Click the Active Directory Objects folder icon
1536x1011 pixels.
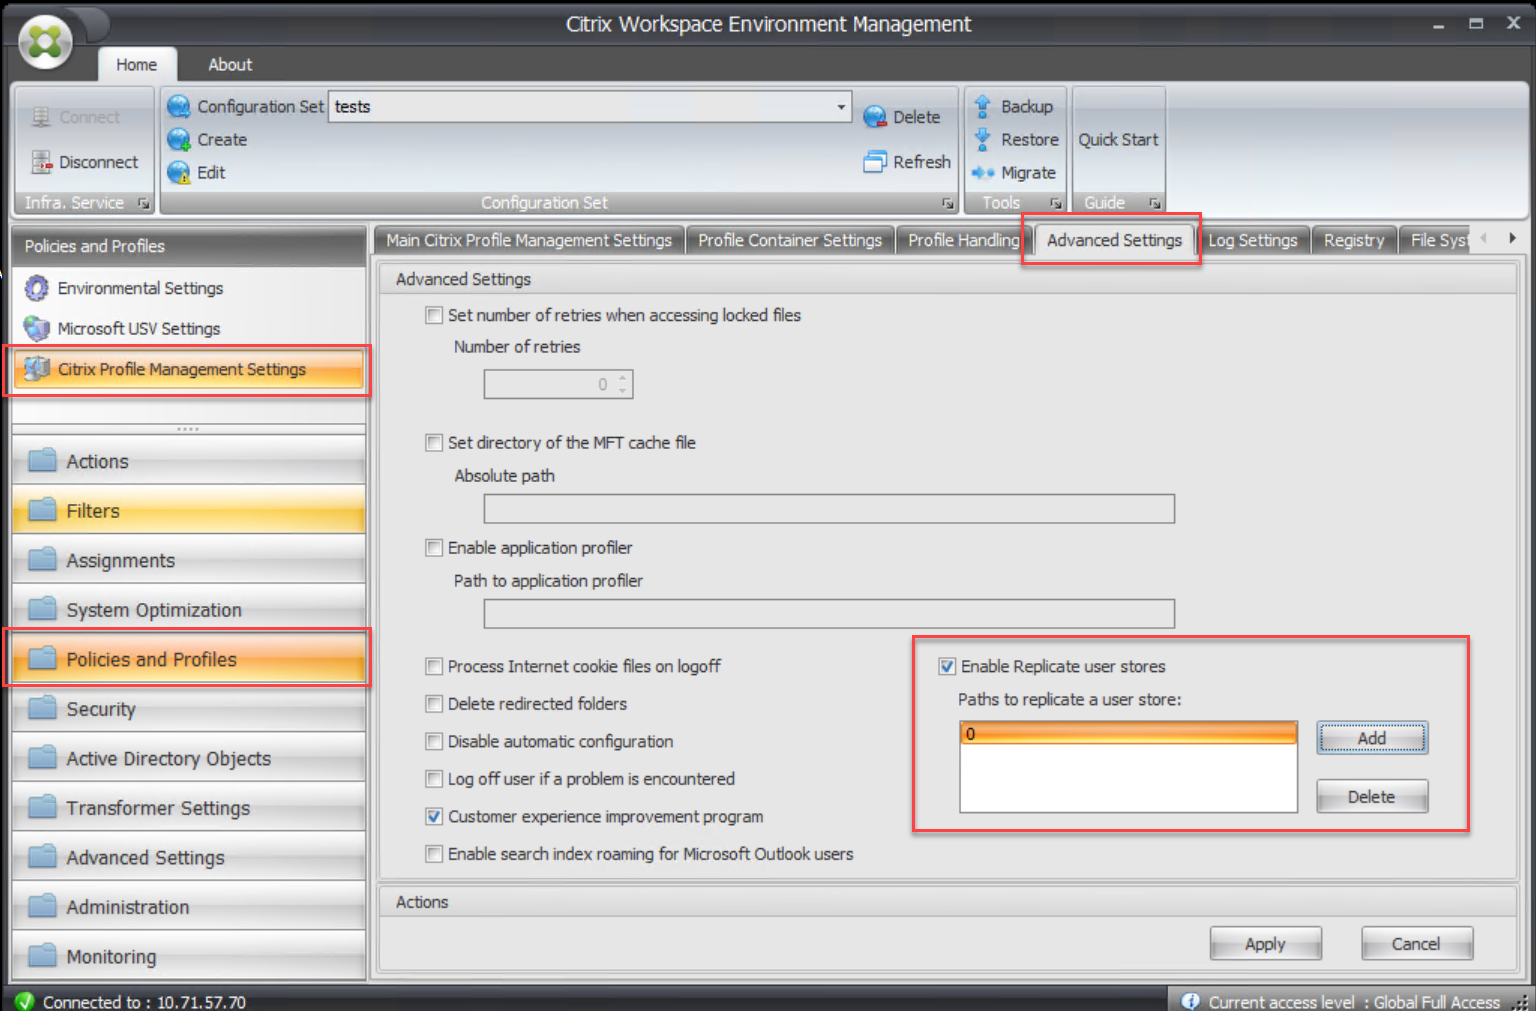click(x=42, y=758)
